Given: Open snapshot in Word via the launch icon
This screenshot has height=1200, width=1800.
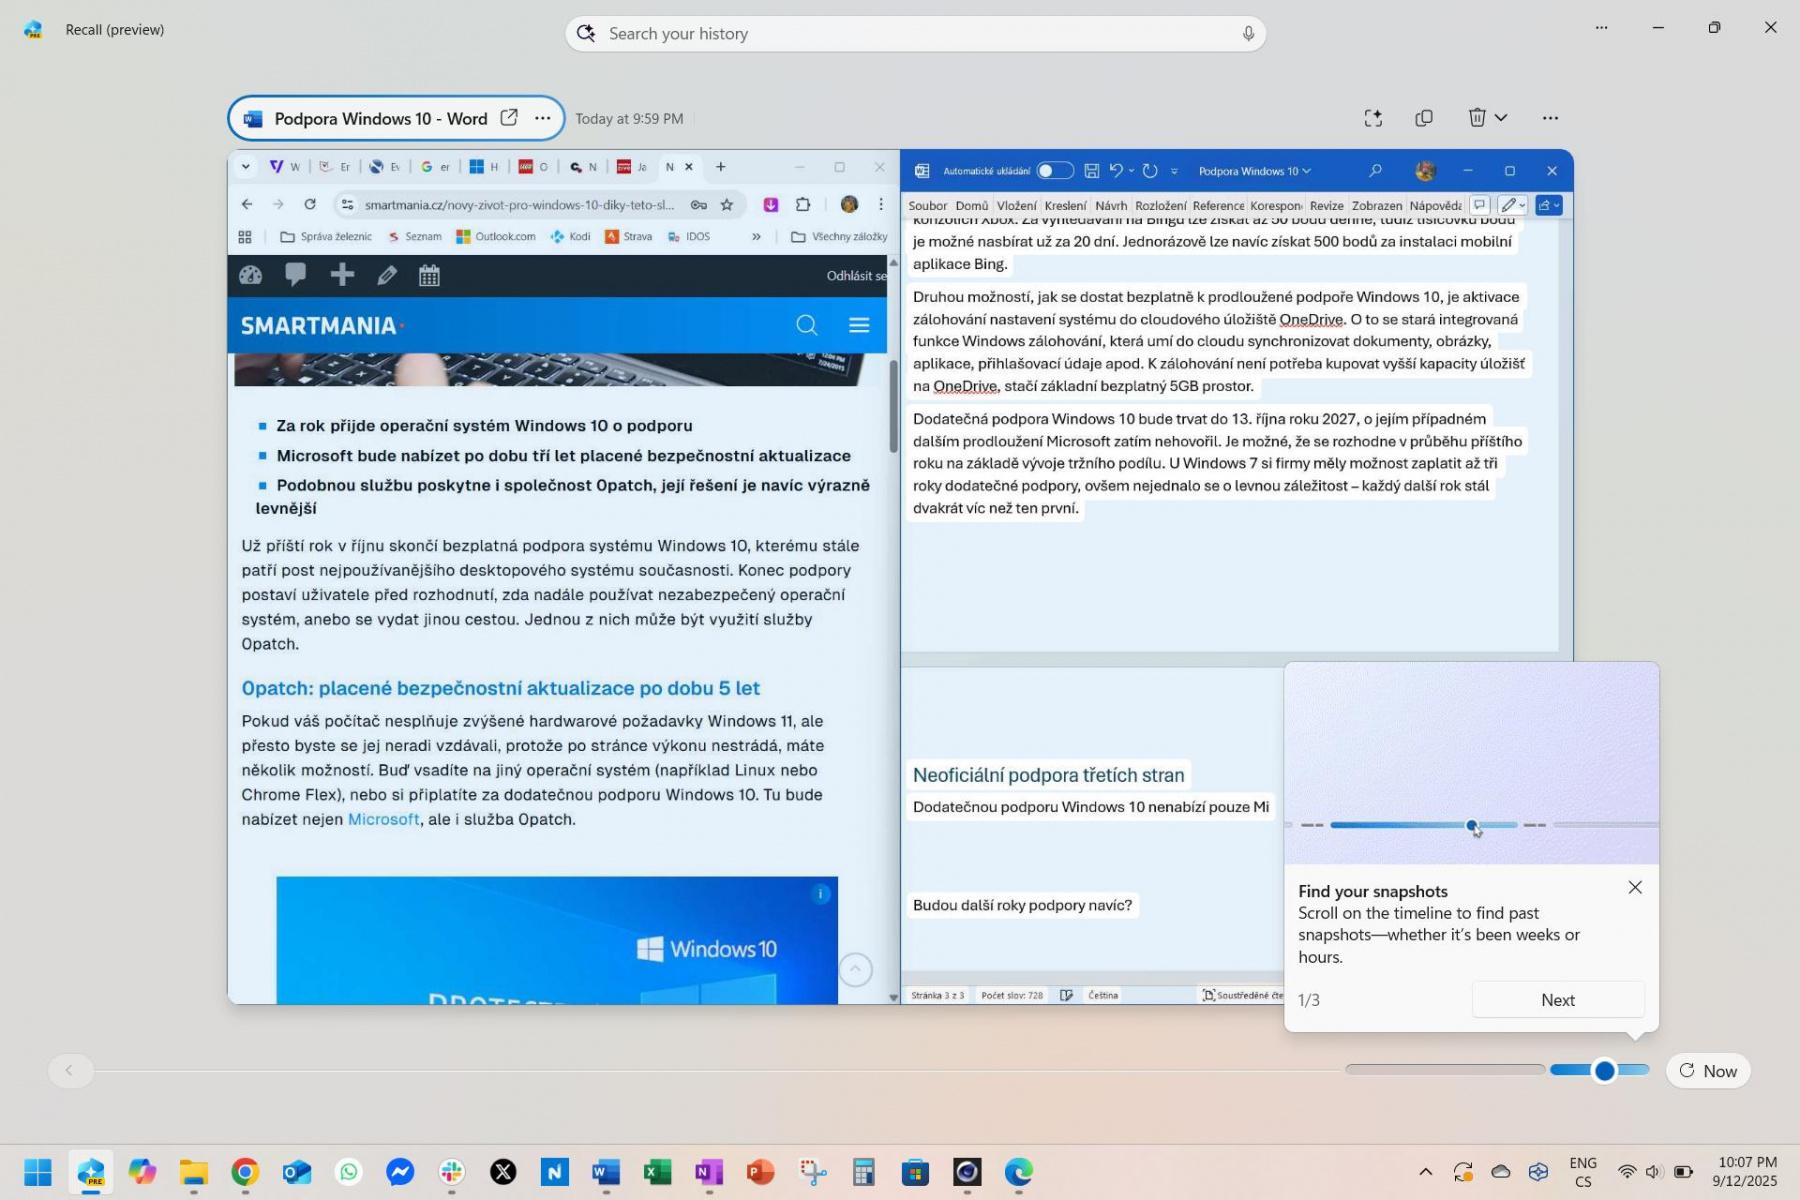Looking at the screenshot, I should point(509,118).
